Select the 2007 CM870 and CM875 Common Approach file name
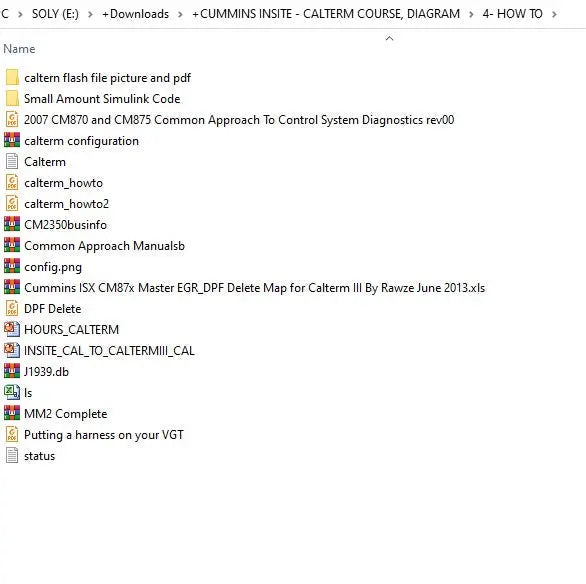The width and height of the screenshot is (586, 584). tap(239, 120)
